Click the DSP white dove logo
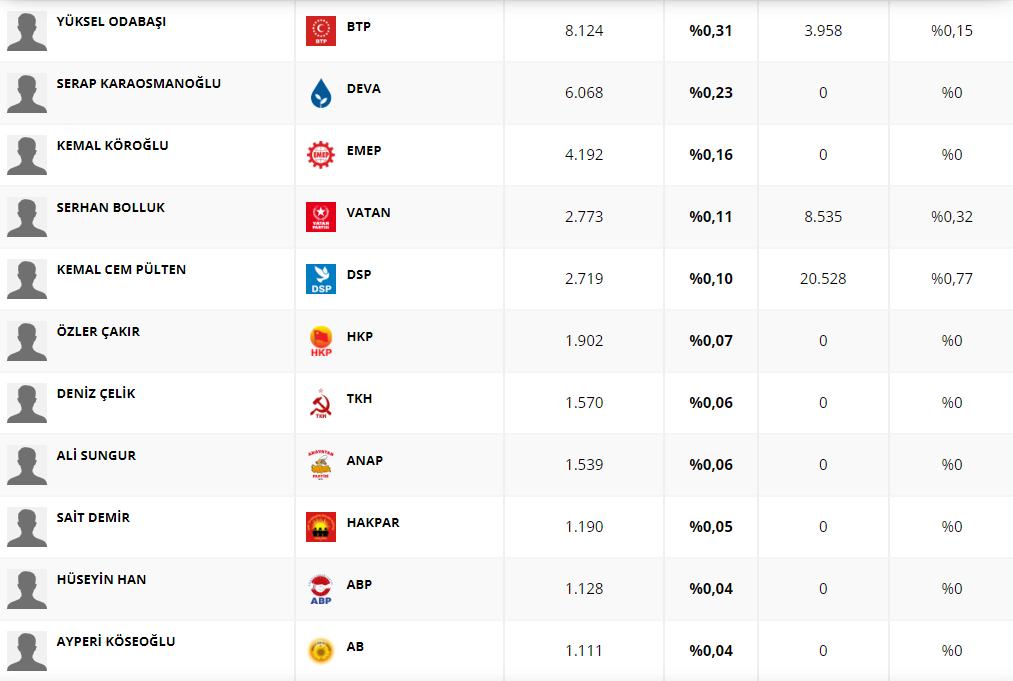Screen dimensions: 1013x681 point(320,279)
